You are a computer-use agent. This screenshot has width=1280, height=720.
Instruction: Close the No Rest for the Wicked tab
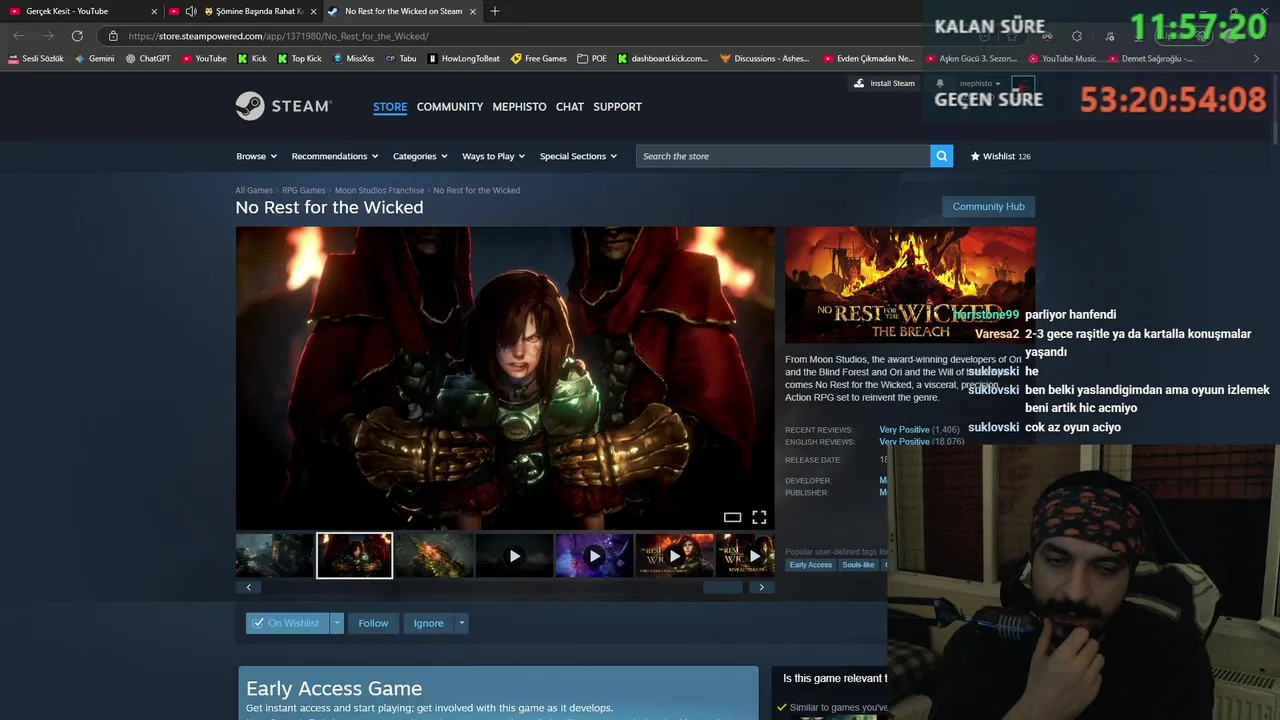[473, 11]
